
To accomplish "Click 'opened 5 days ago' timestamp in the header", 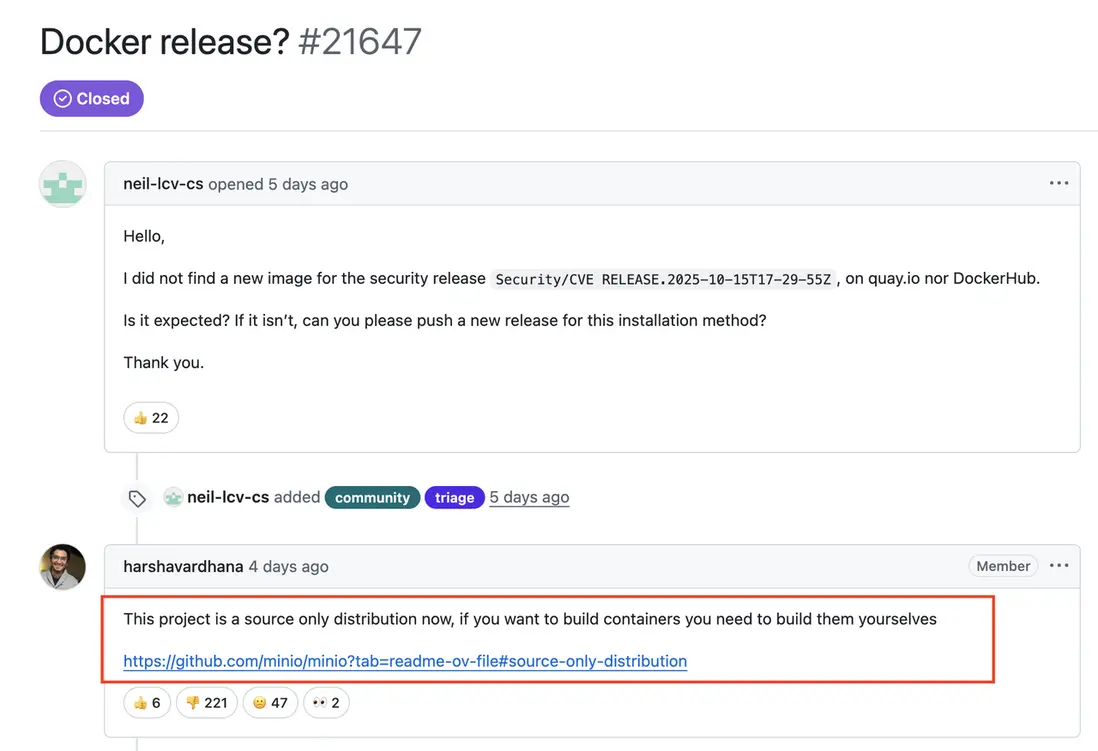I will click(308, 184).
